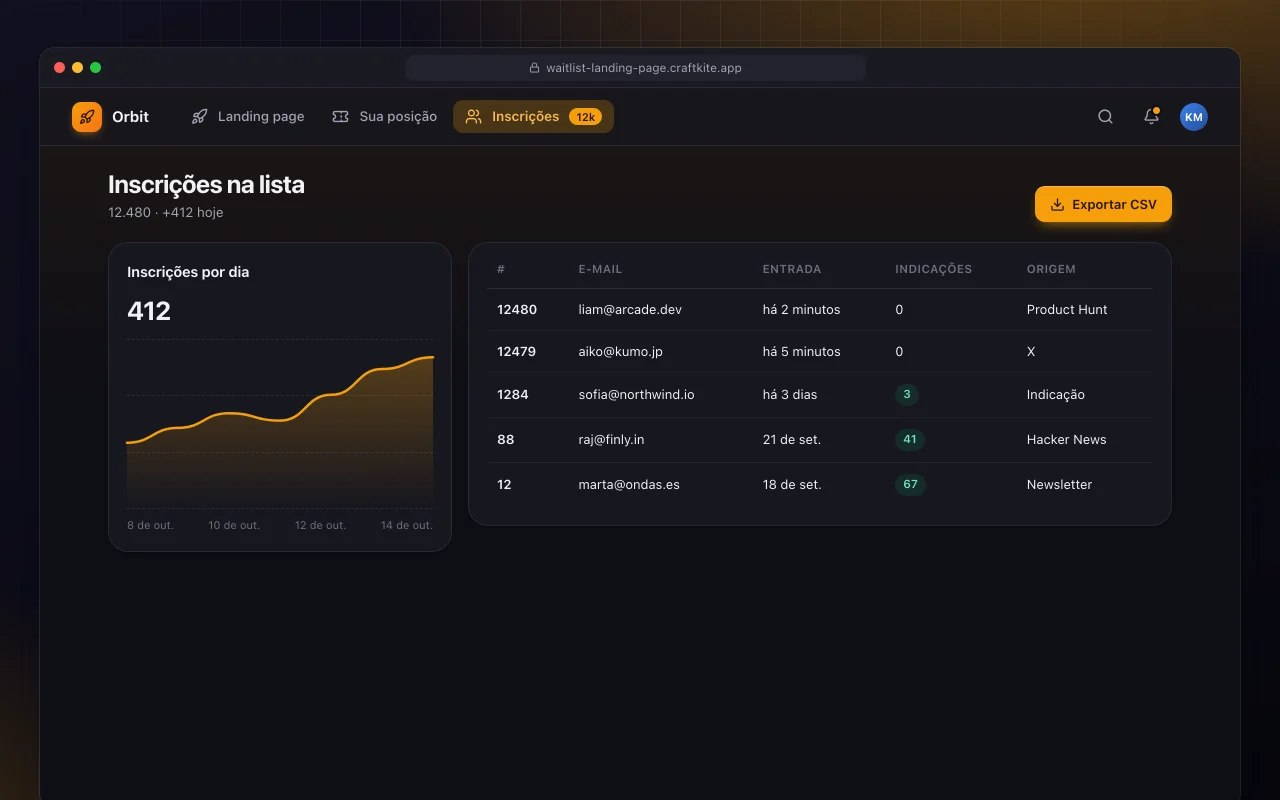Click the Indicação origin cell
Image resolution: width=1280 pixels, height=800 pixels.
click(1056, 394)
